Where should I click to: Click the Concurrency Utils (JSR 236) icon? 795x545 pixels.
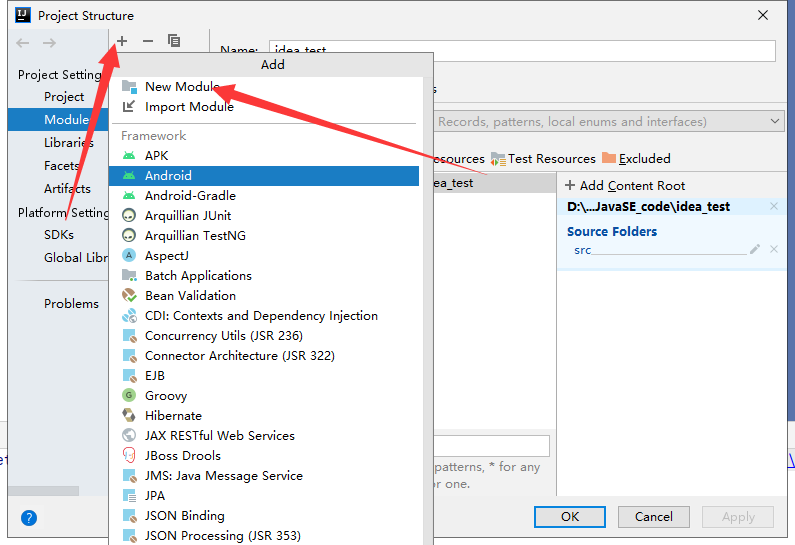129,336
